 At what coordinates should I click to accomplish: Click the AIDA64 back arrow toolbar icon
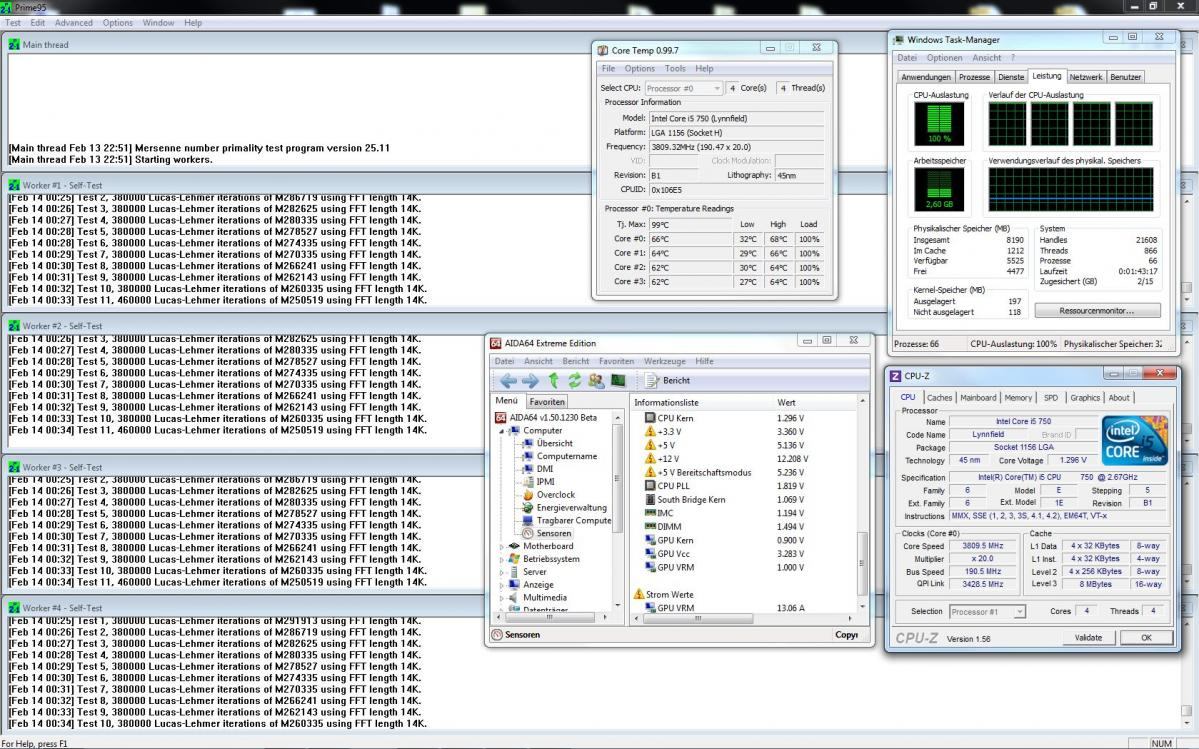[508, 380]
